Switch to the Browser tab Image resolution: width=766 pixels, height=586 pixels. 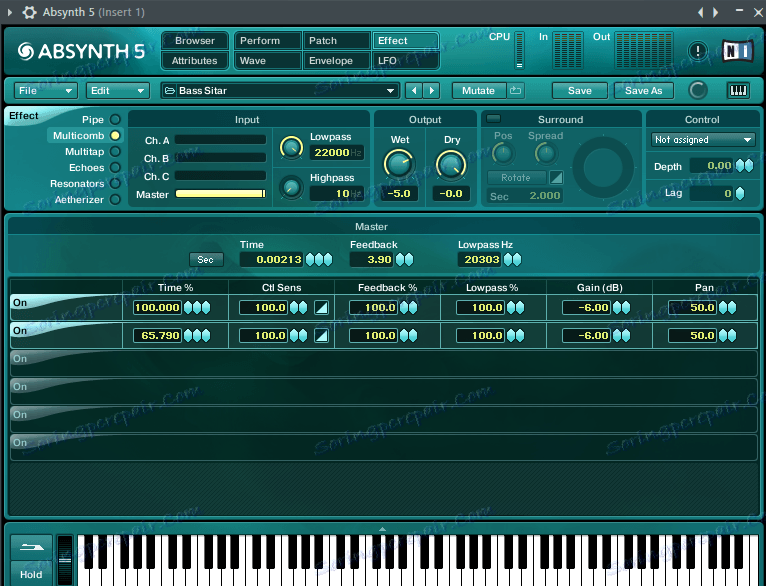pyautogui.click(x=195, y=41)
